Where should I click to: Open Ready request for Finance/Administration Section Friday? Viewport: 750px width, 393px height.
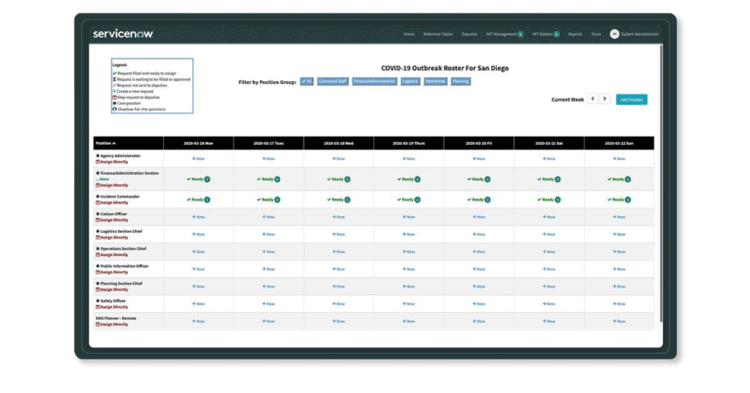click(479, 179)
